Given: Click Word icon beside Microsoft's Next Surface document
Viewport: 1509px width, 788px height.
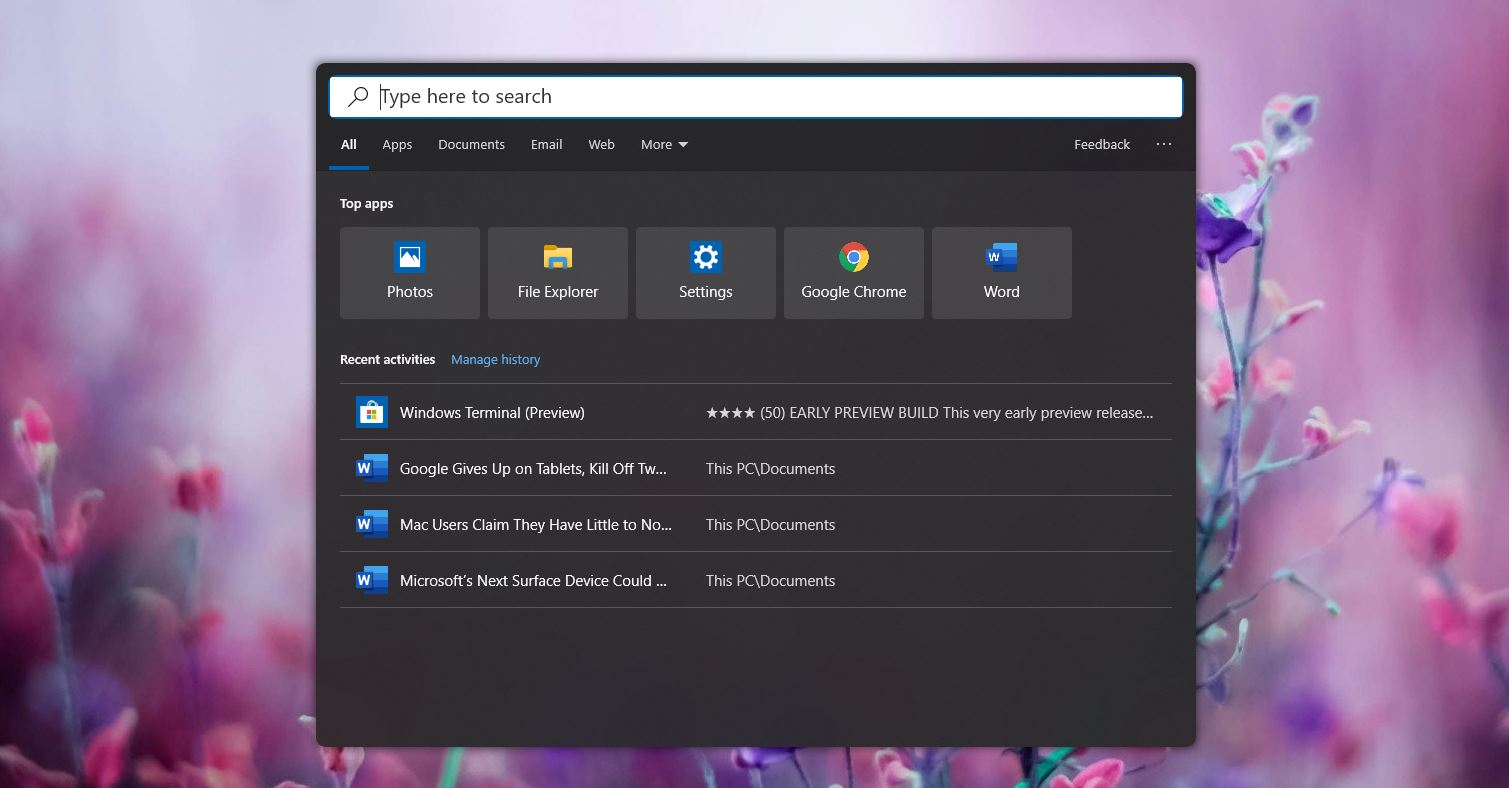Looking at the screenshot, I should (x=372, y=580).
